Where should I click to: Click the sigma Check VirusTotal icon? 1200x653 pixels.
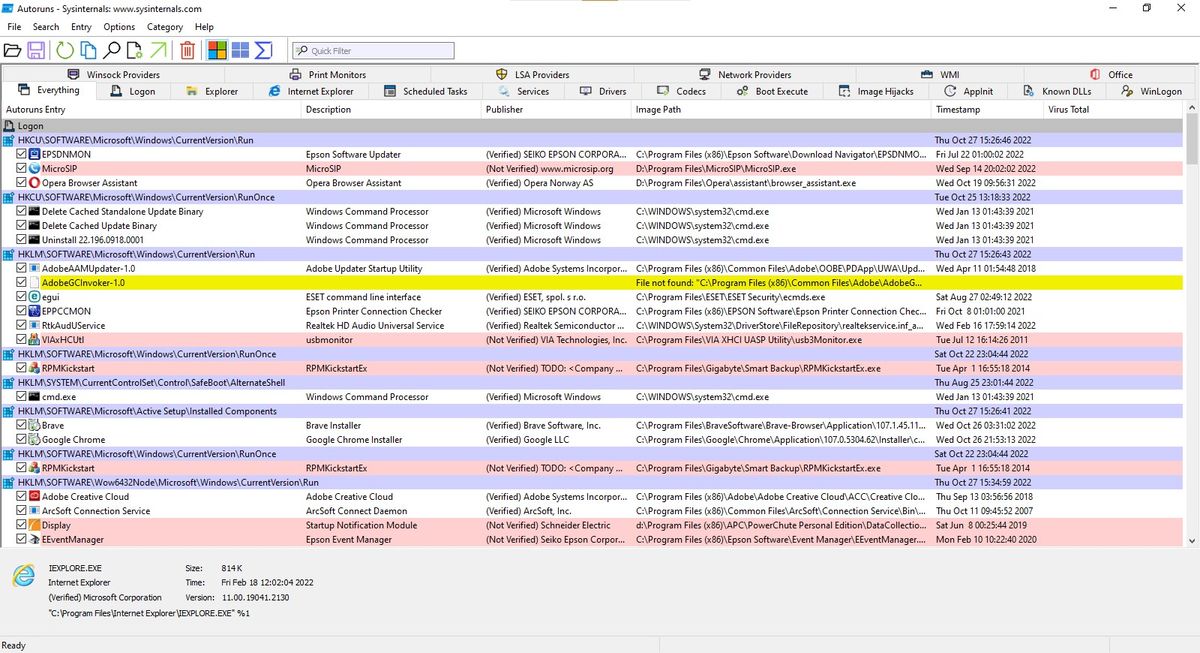[264, 50]
